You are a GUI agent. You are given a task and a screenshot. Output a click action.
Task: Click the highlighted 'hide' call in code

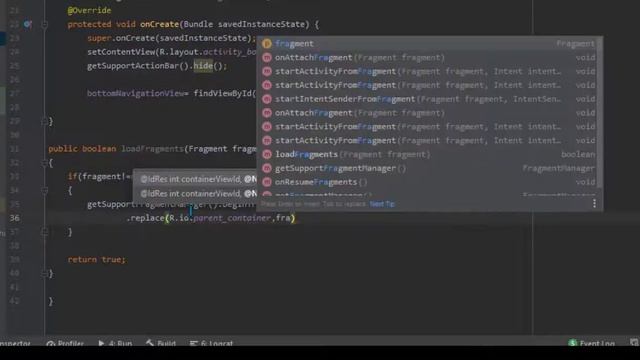(x=203, y=66)
